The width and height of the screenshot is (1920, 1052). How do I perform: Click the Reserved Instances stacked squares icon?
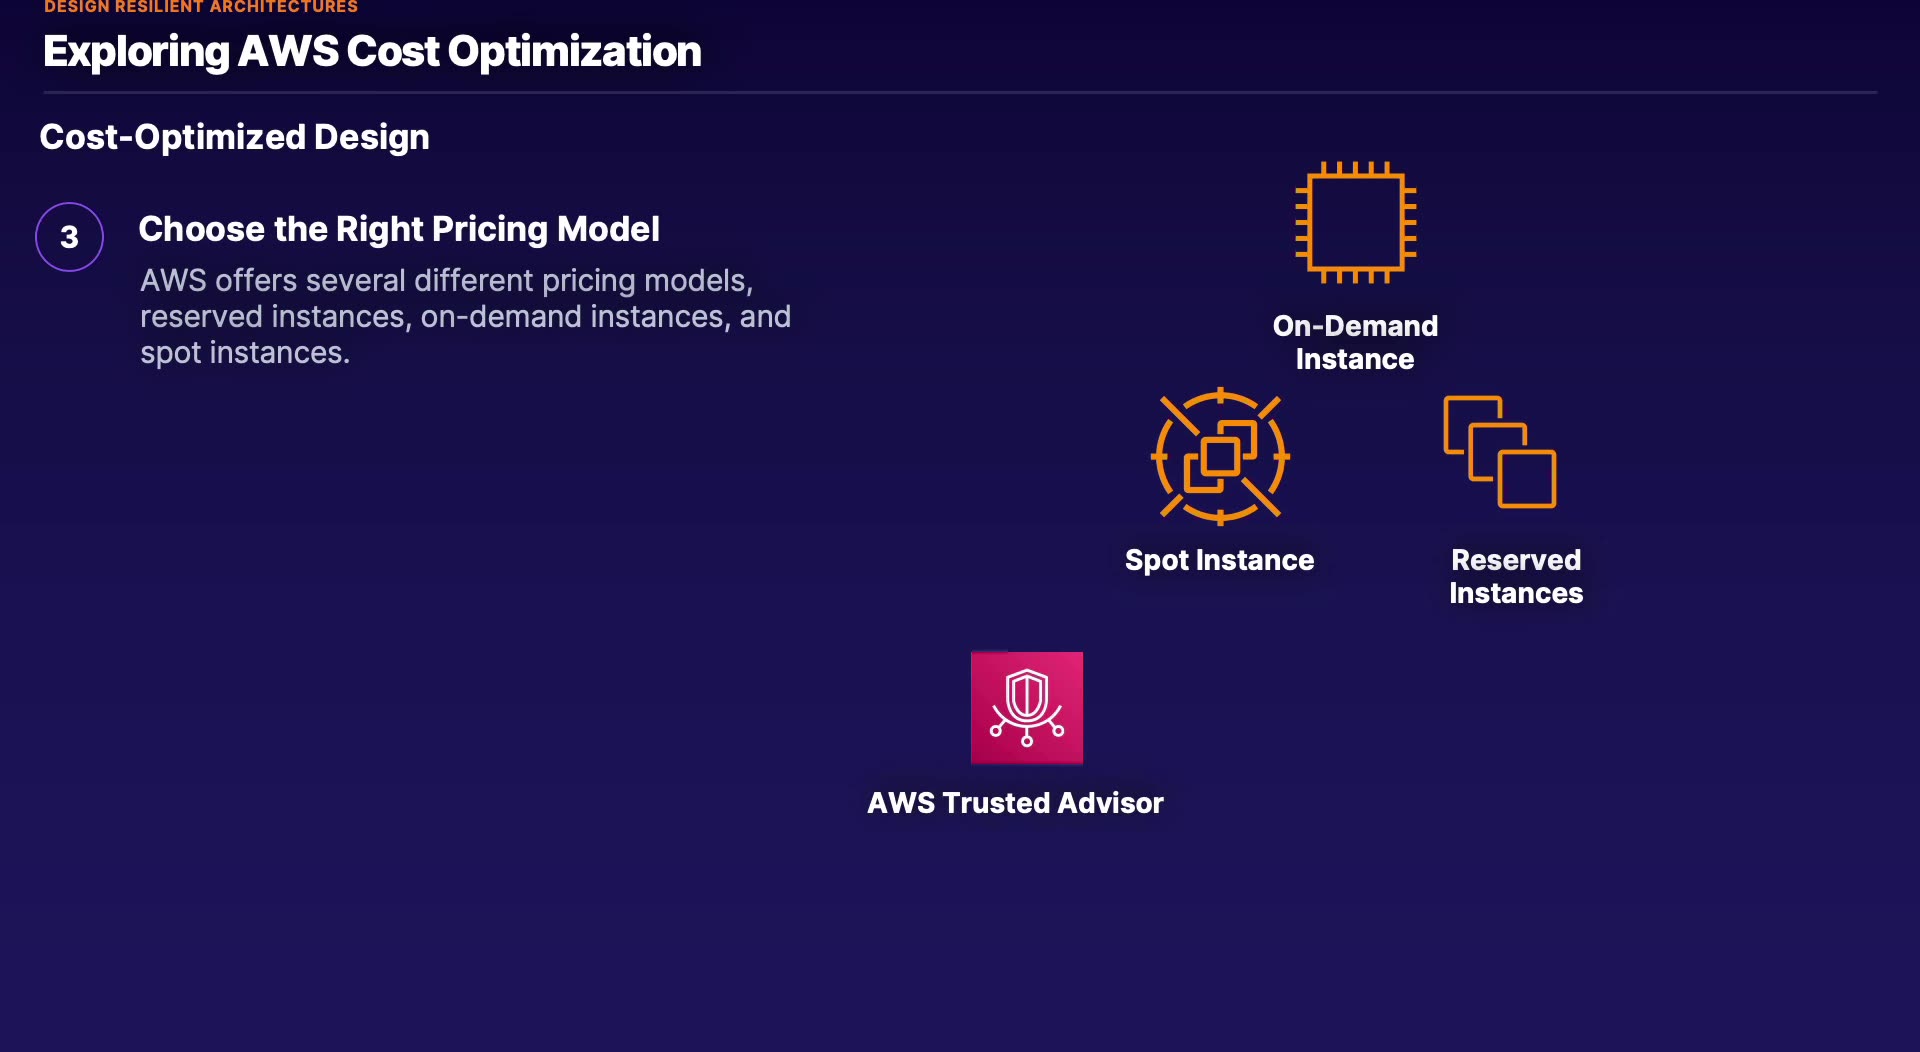pyautogui.click(x=1499, y=452)
